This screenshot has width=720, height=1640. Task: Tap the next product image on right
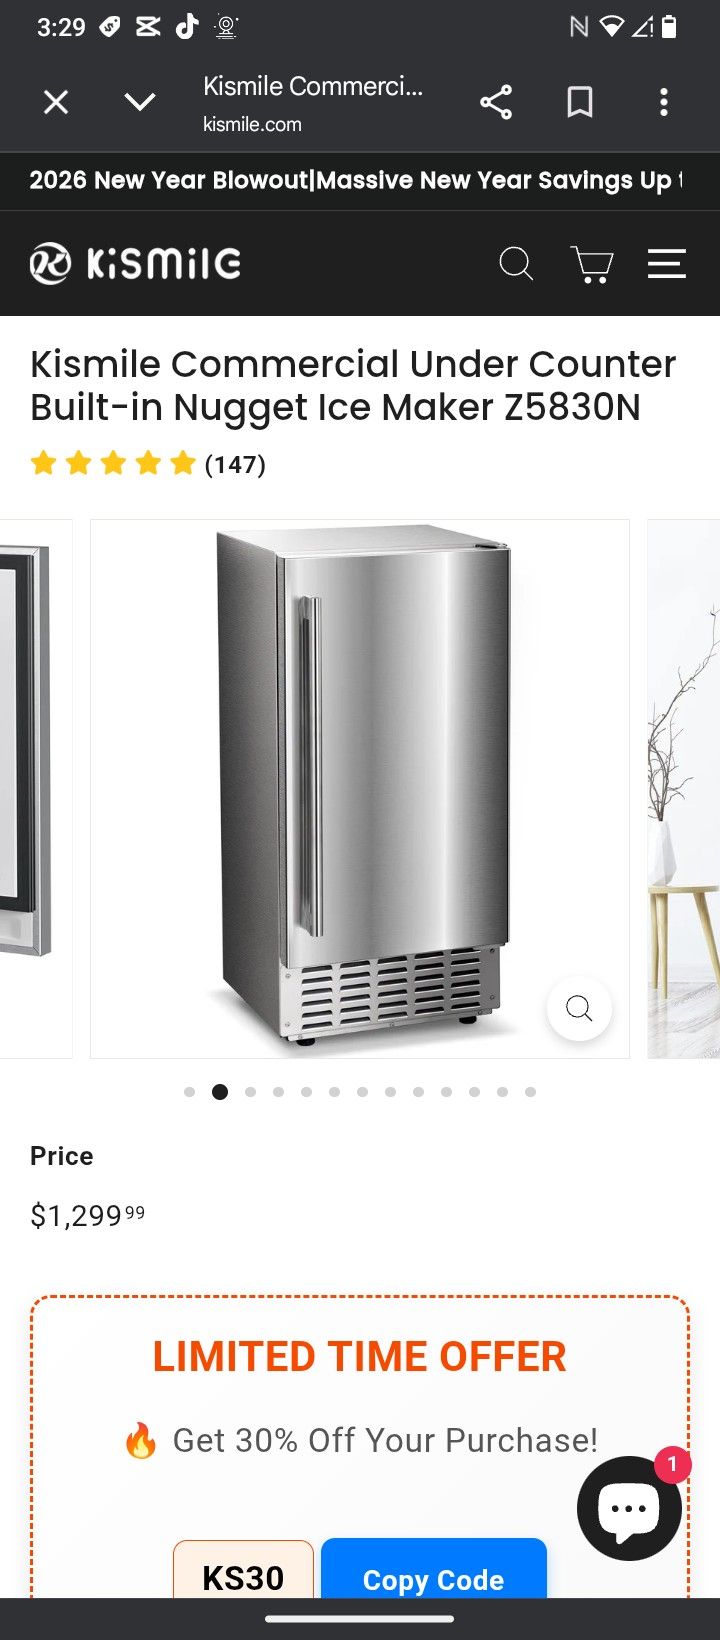(x=684, y=788)
